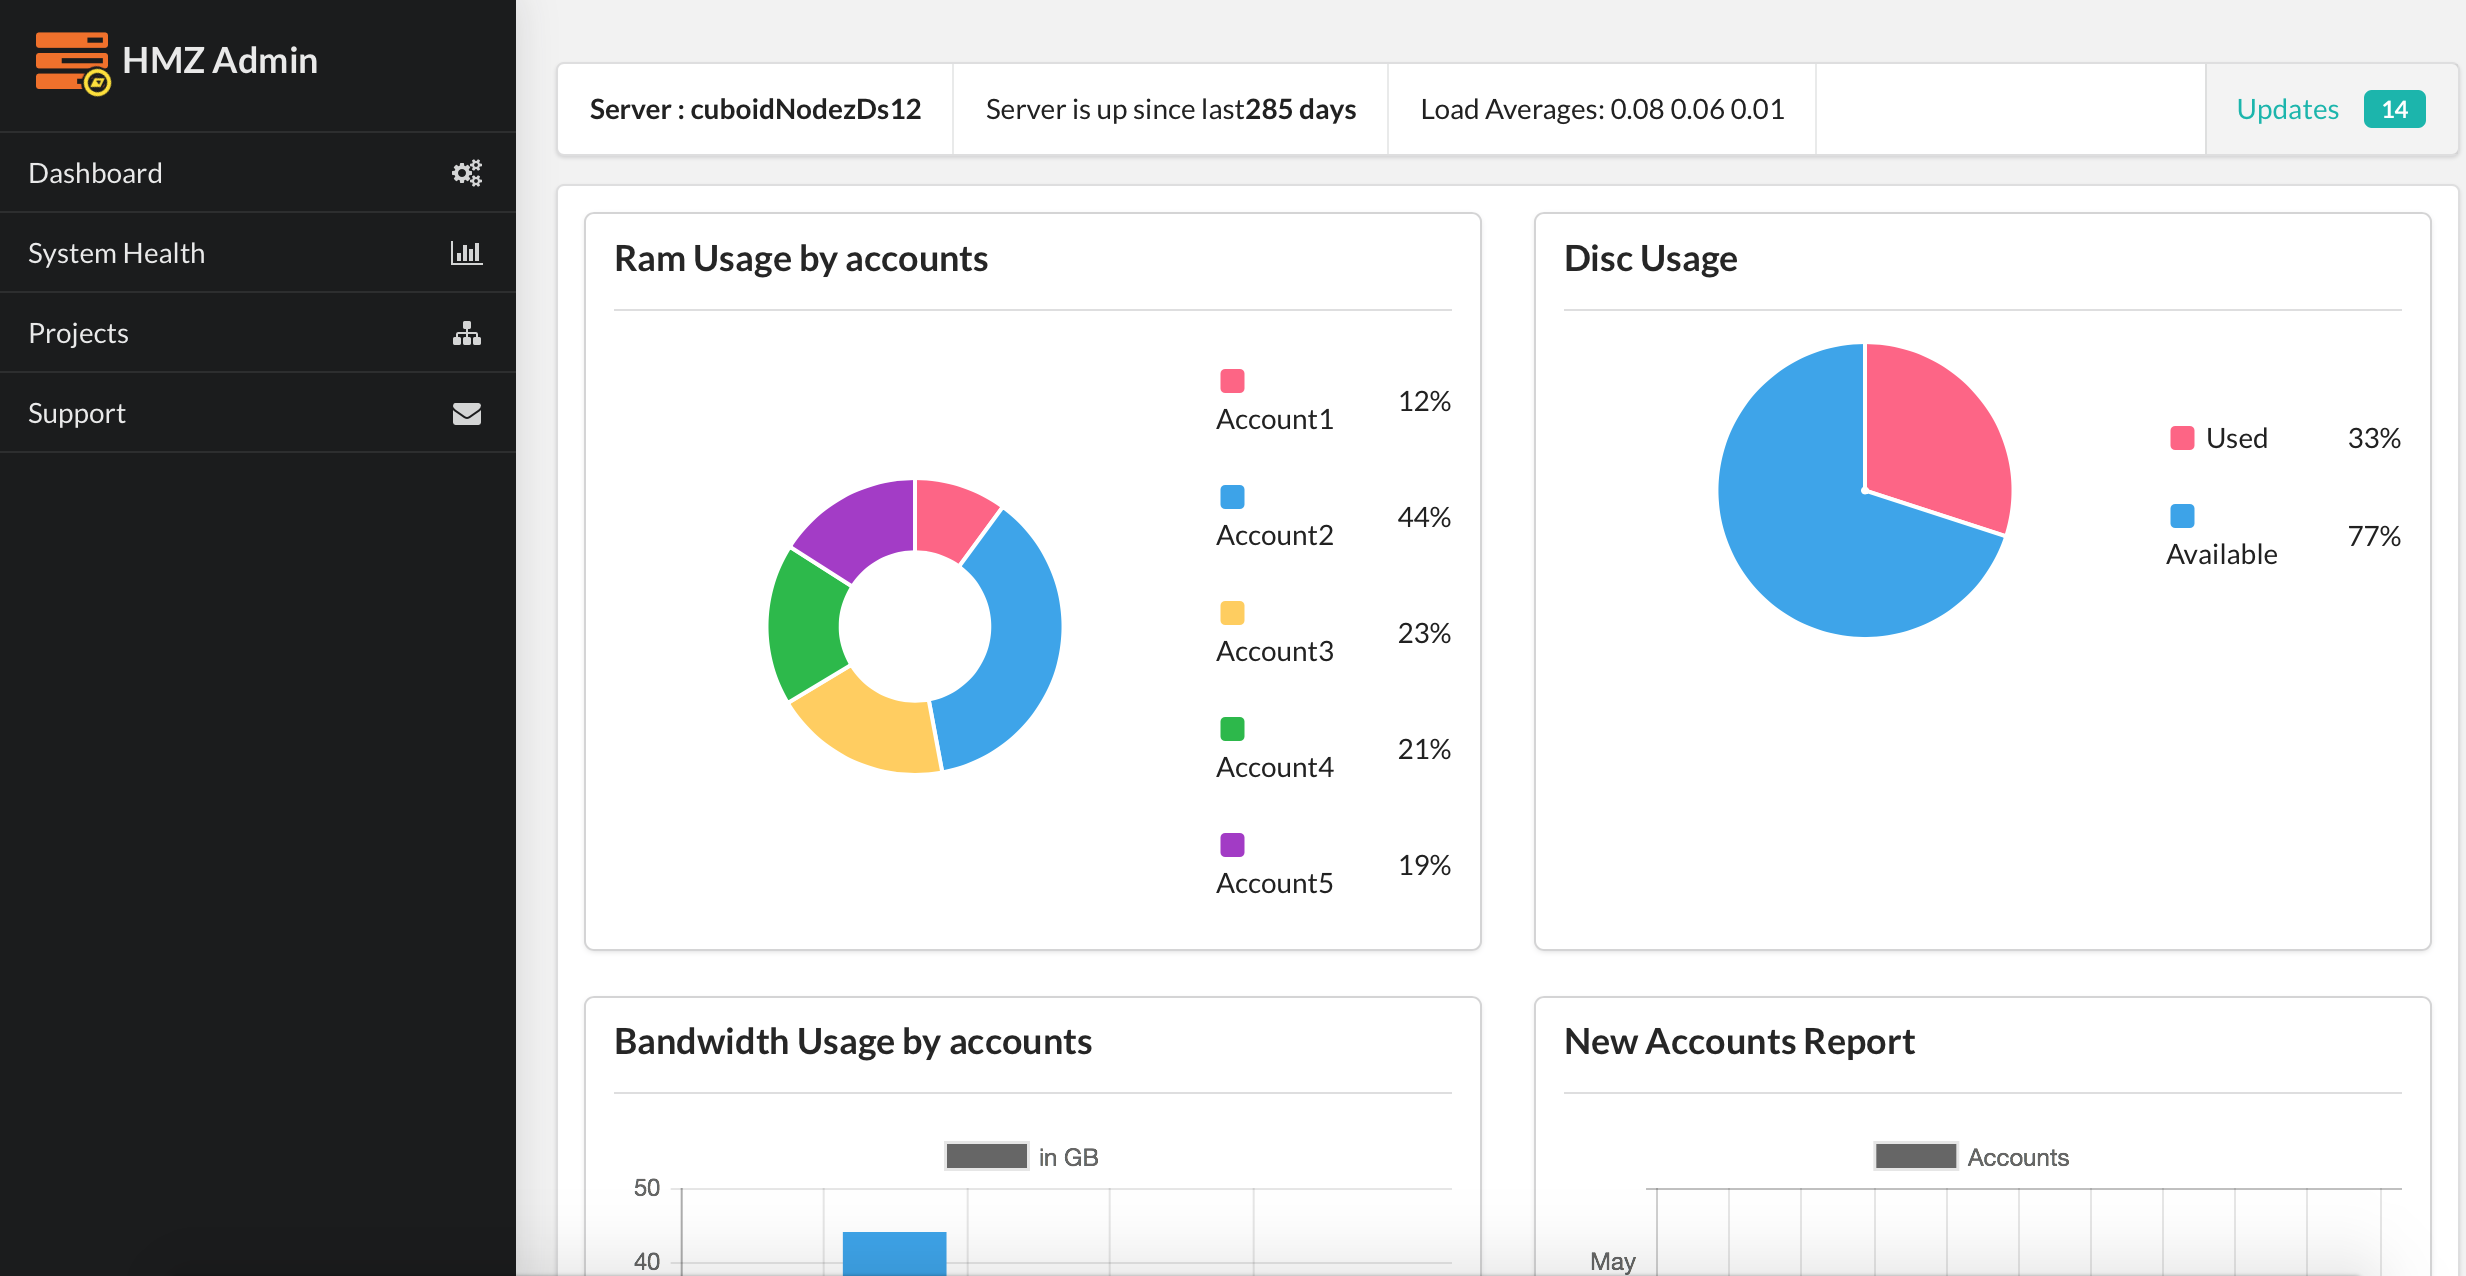Open the System Health menu item
Screen dimensions: 2466x1276
(116, 253)
